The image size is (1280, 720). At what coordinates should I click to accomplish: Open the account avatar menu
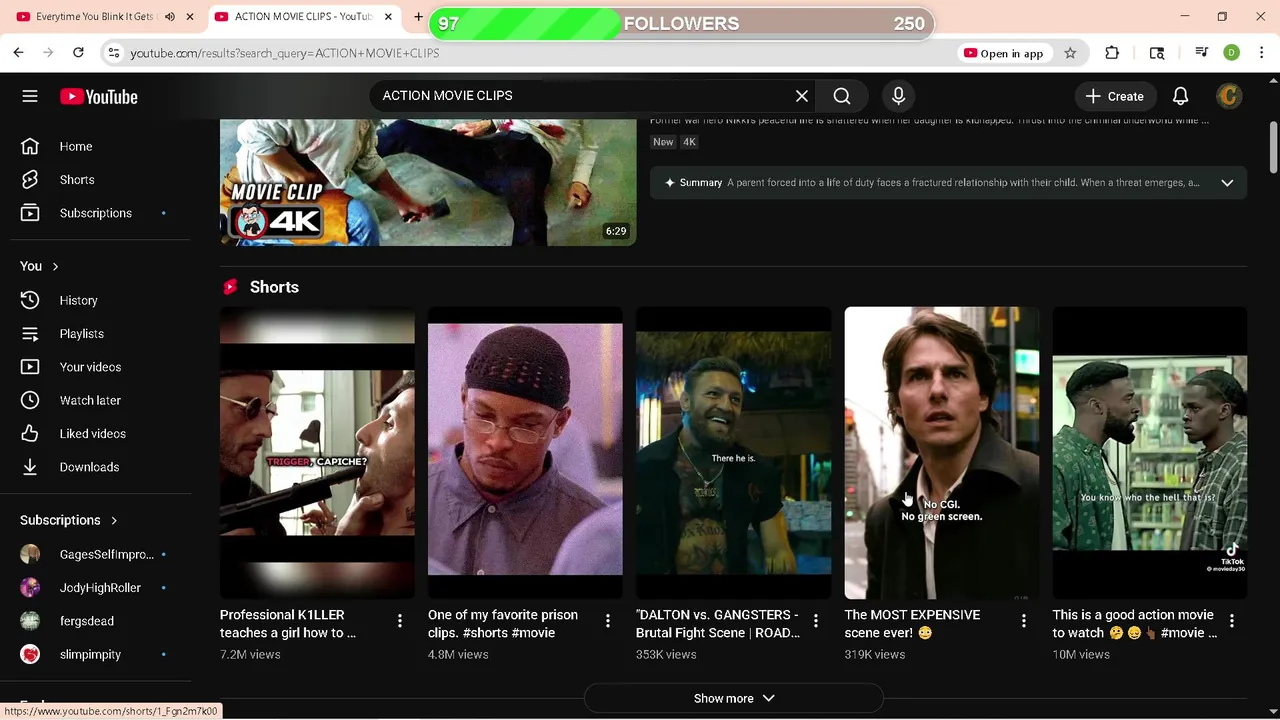1229,96
